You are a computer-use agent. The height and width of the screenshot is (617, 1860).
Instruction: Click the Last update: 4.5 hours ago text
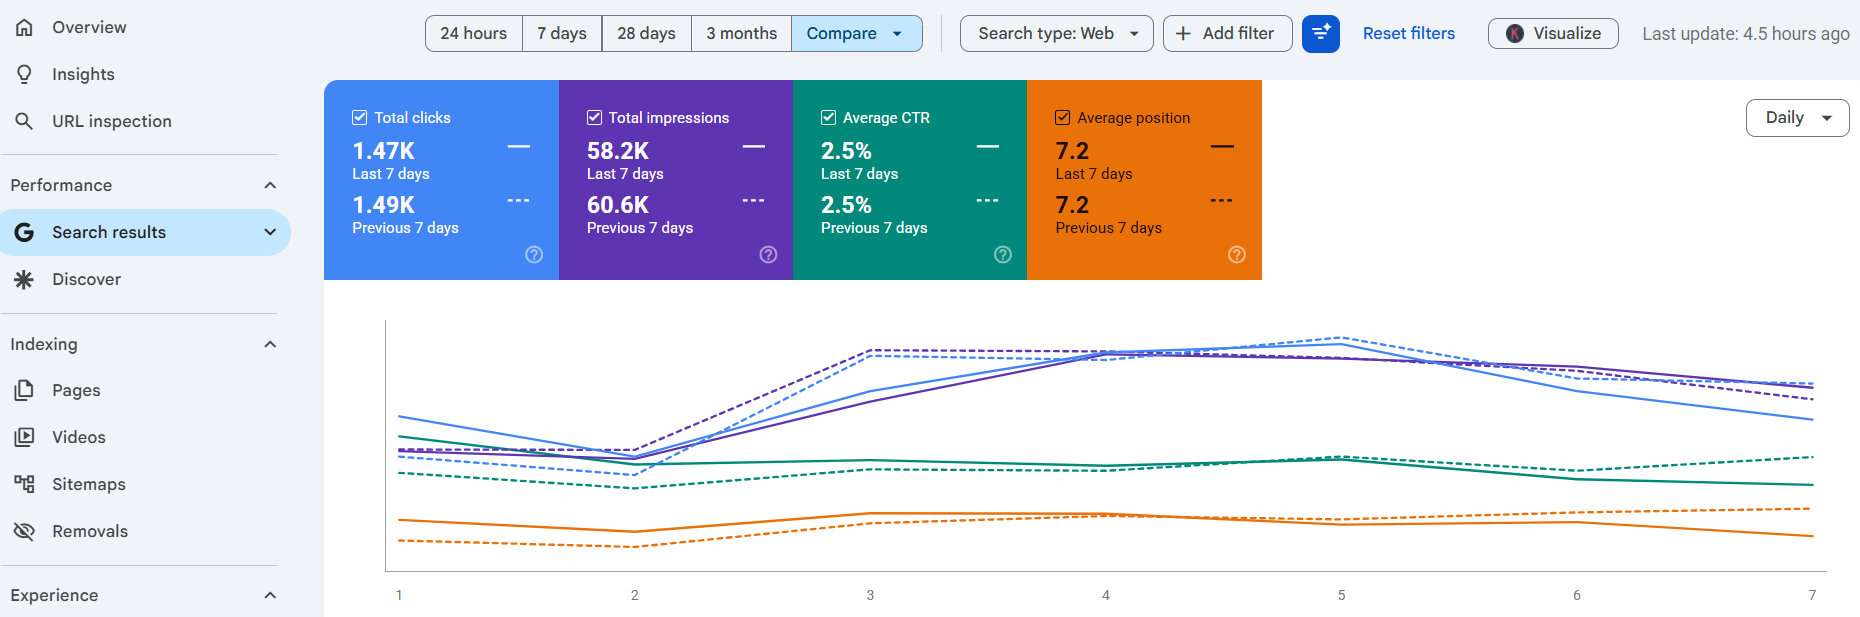click(x=1746, y=34)
